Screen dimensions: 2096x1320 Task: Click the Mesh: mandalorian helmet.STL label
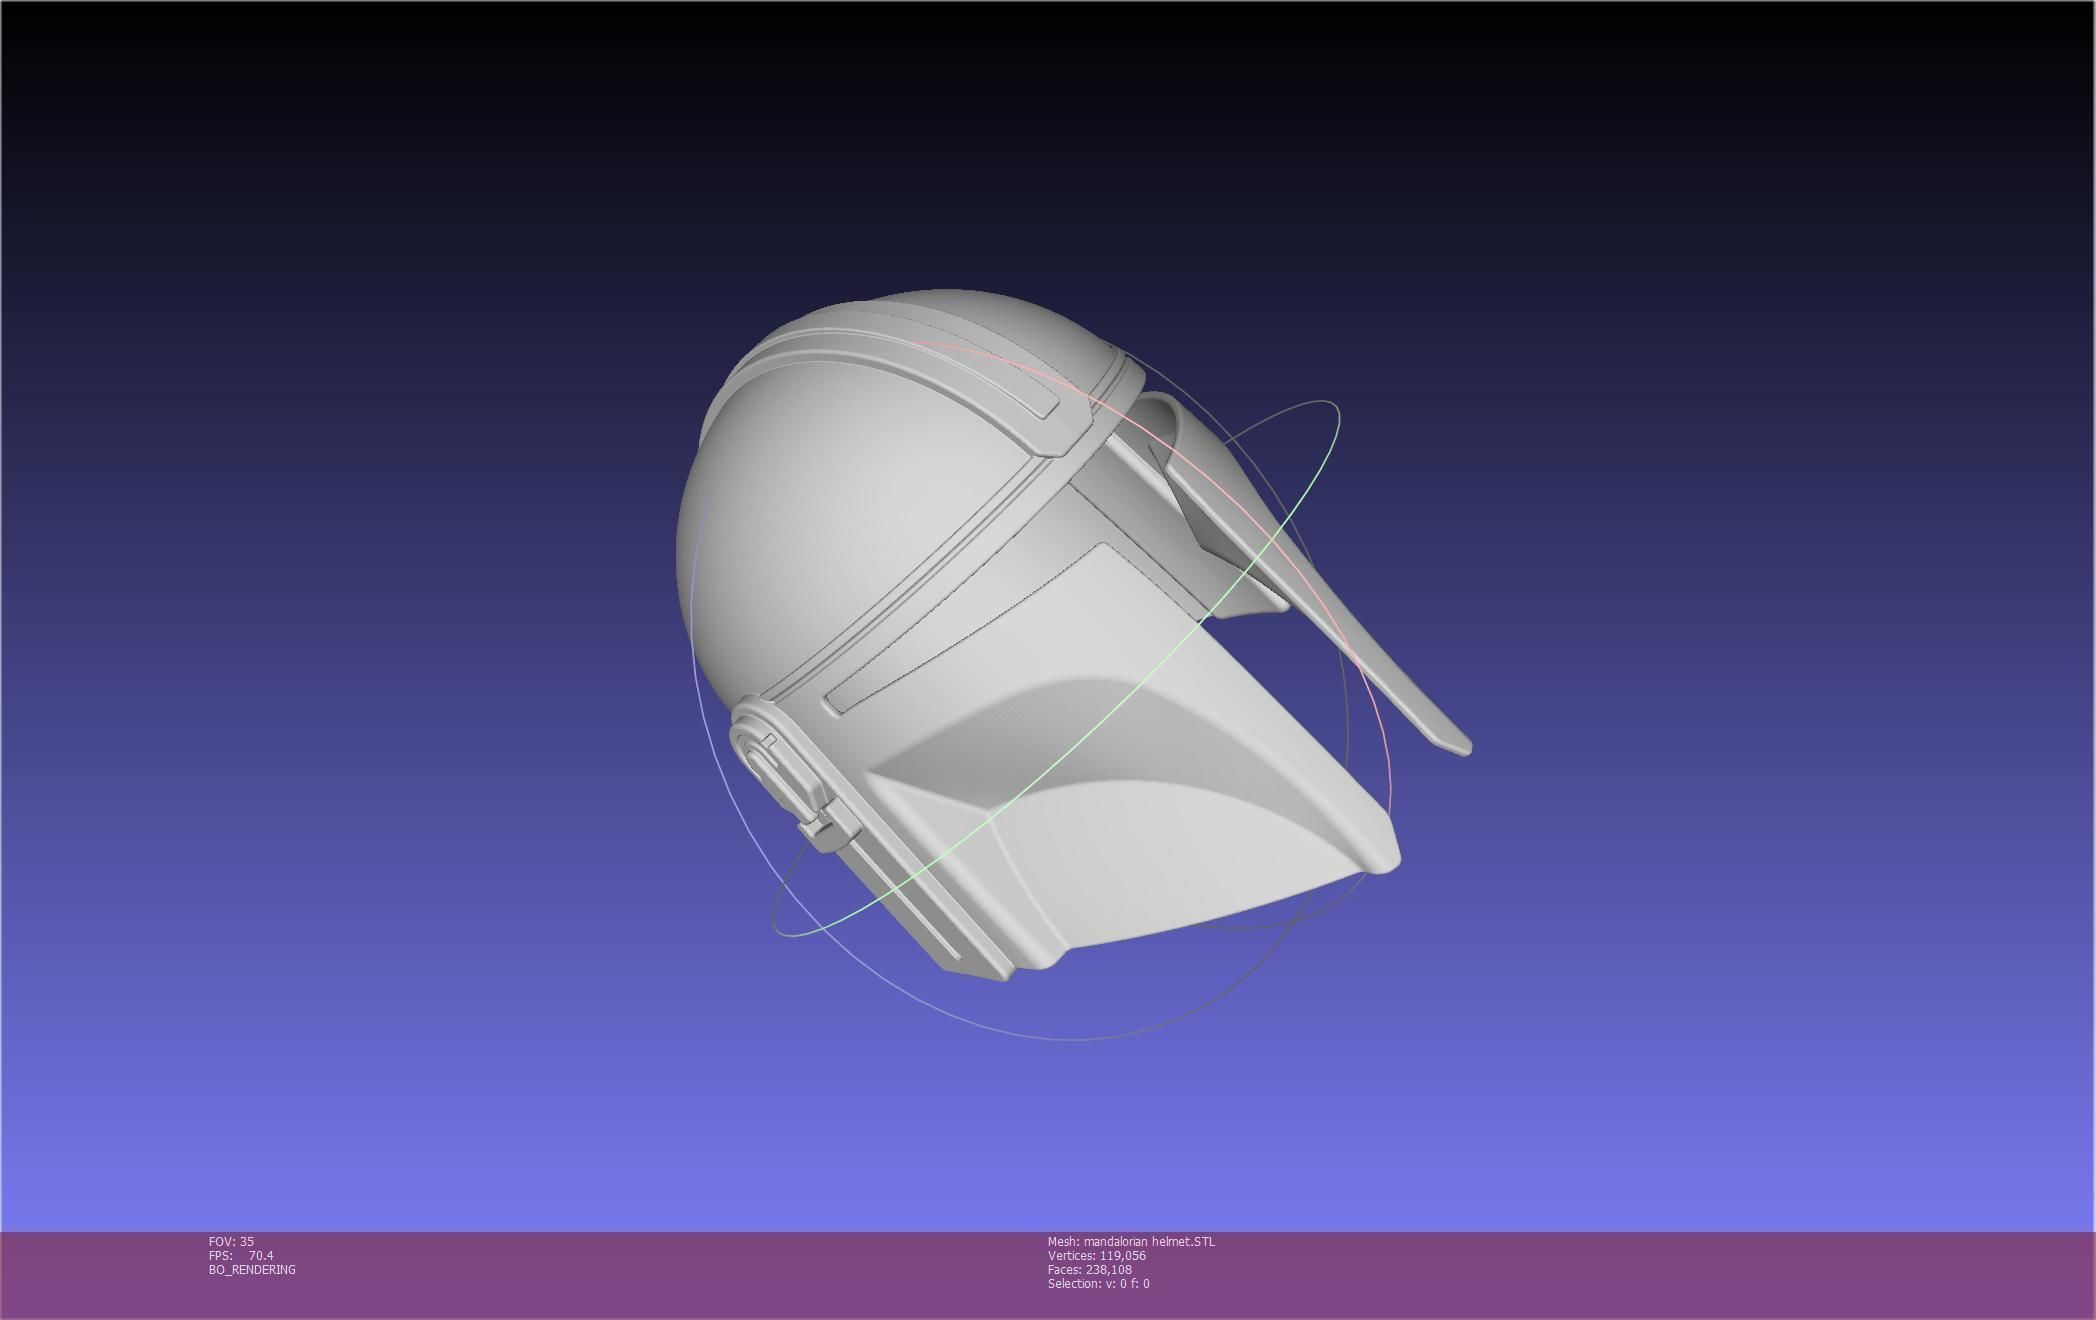[x=1131, y=1241]
